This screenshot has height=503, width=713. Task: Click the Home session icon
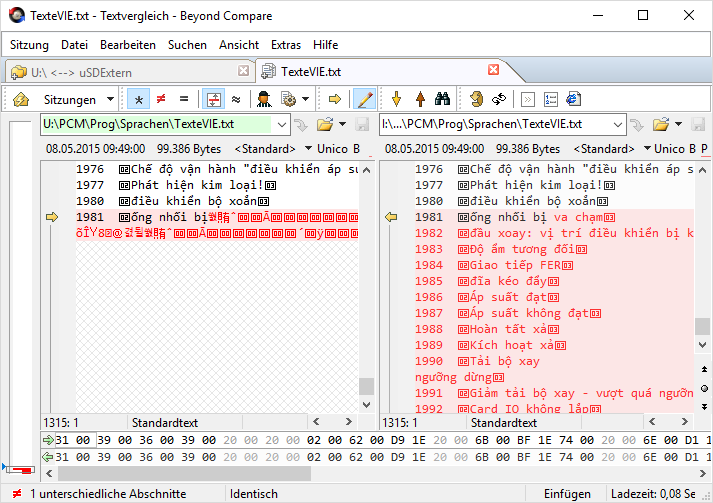point(21,99)
